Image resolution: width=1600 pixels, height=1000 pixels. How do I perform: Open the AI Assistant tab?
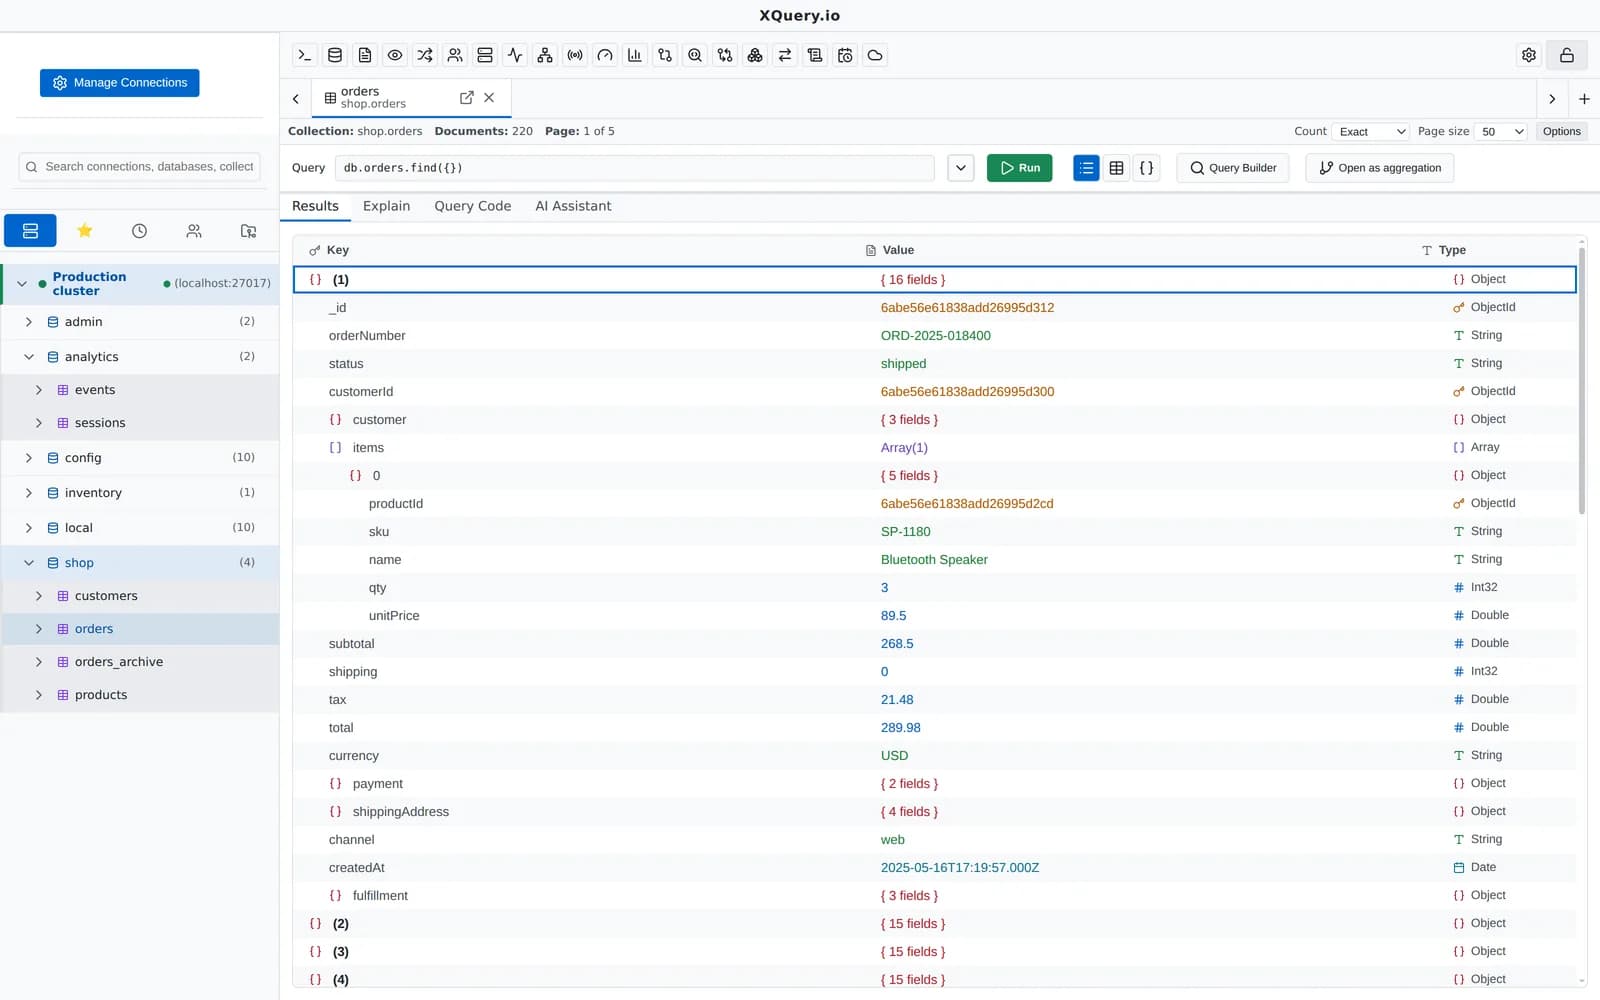pyautogui.click(x=573, y=206)
